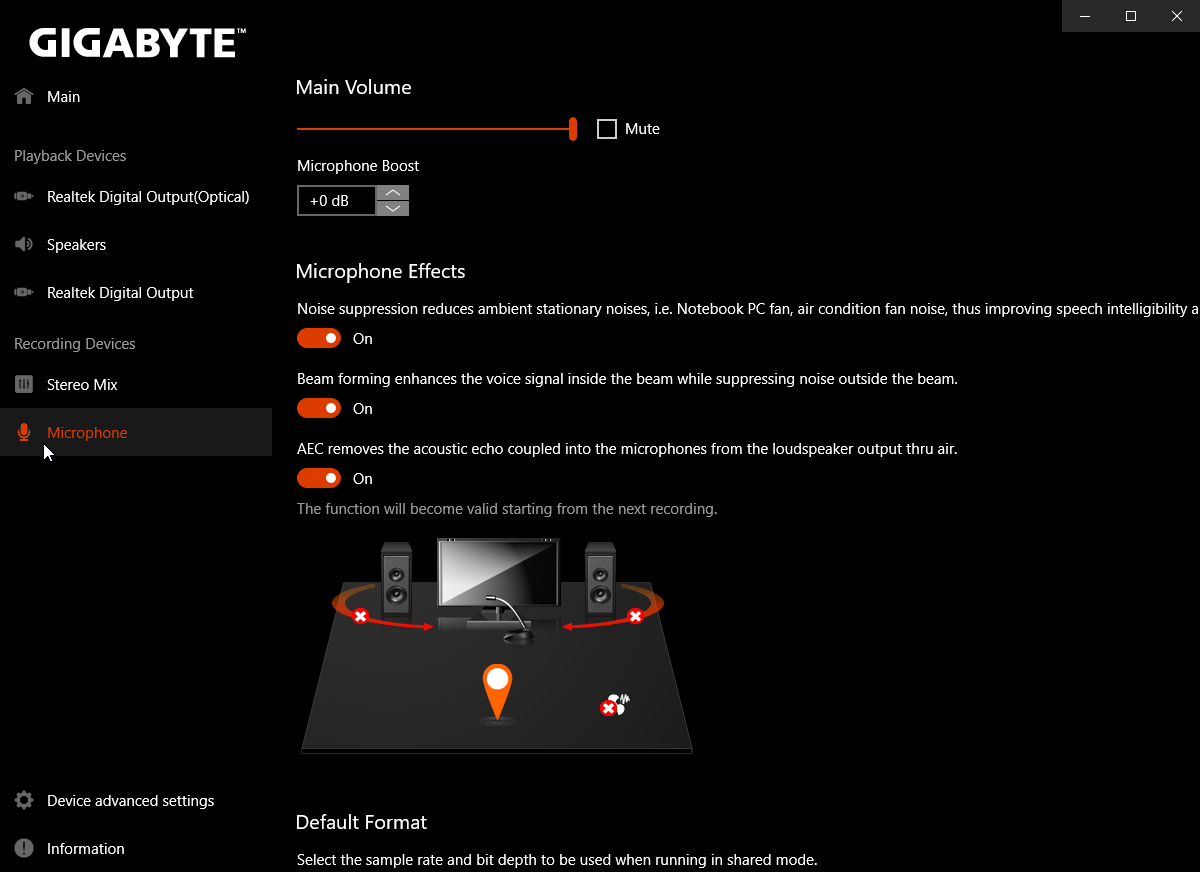The width and height of the screenshot is (1200, 872).
Task: Select the Microphone recording device
Action: click(x=136, y=433)
